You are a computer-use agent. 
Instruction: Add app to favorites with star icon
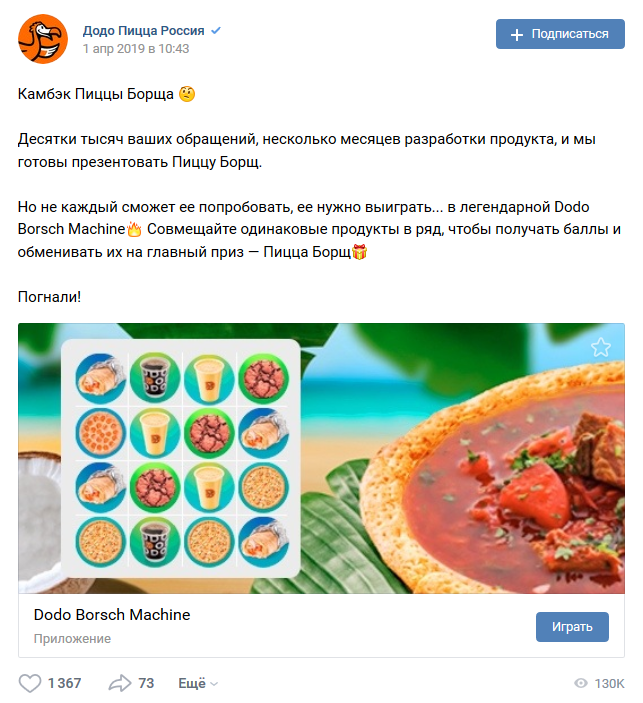coord(600,347)
